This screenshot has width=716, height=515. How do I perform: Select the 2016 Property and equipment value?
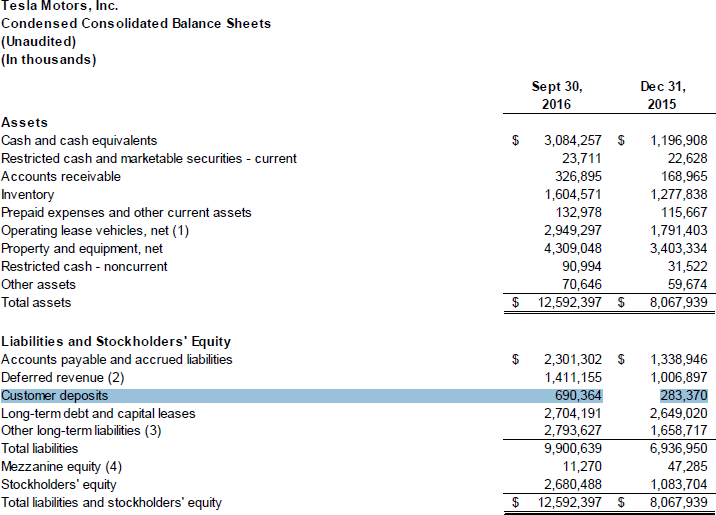pyautogui.click(x=564, y=249)
